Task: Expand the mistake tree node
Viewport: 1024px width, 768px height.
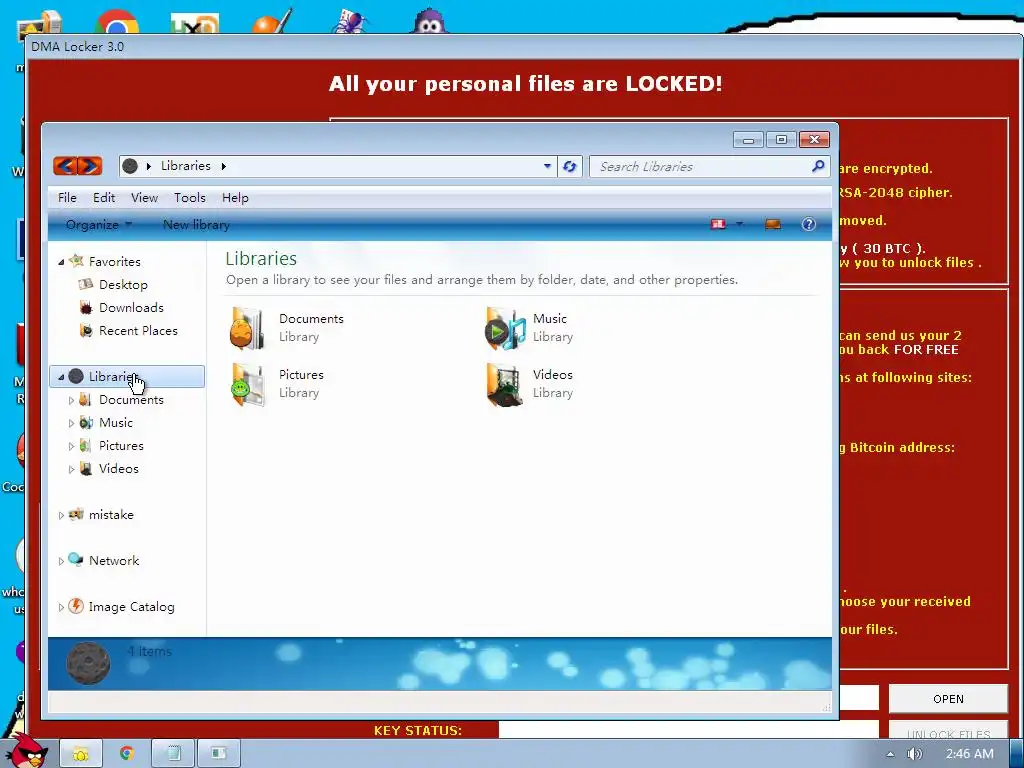Action: point(61,515)
